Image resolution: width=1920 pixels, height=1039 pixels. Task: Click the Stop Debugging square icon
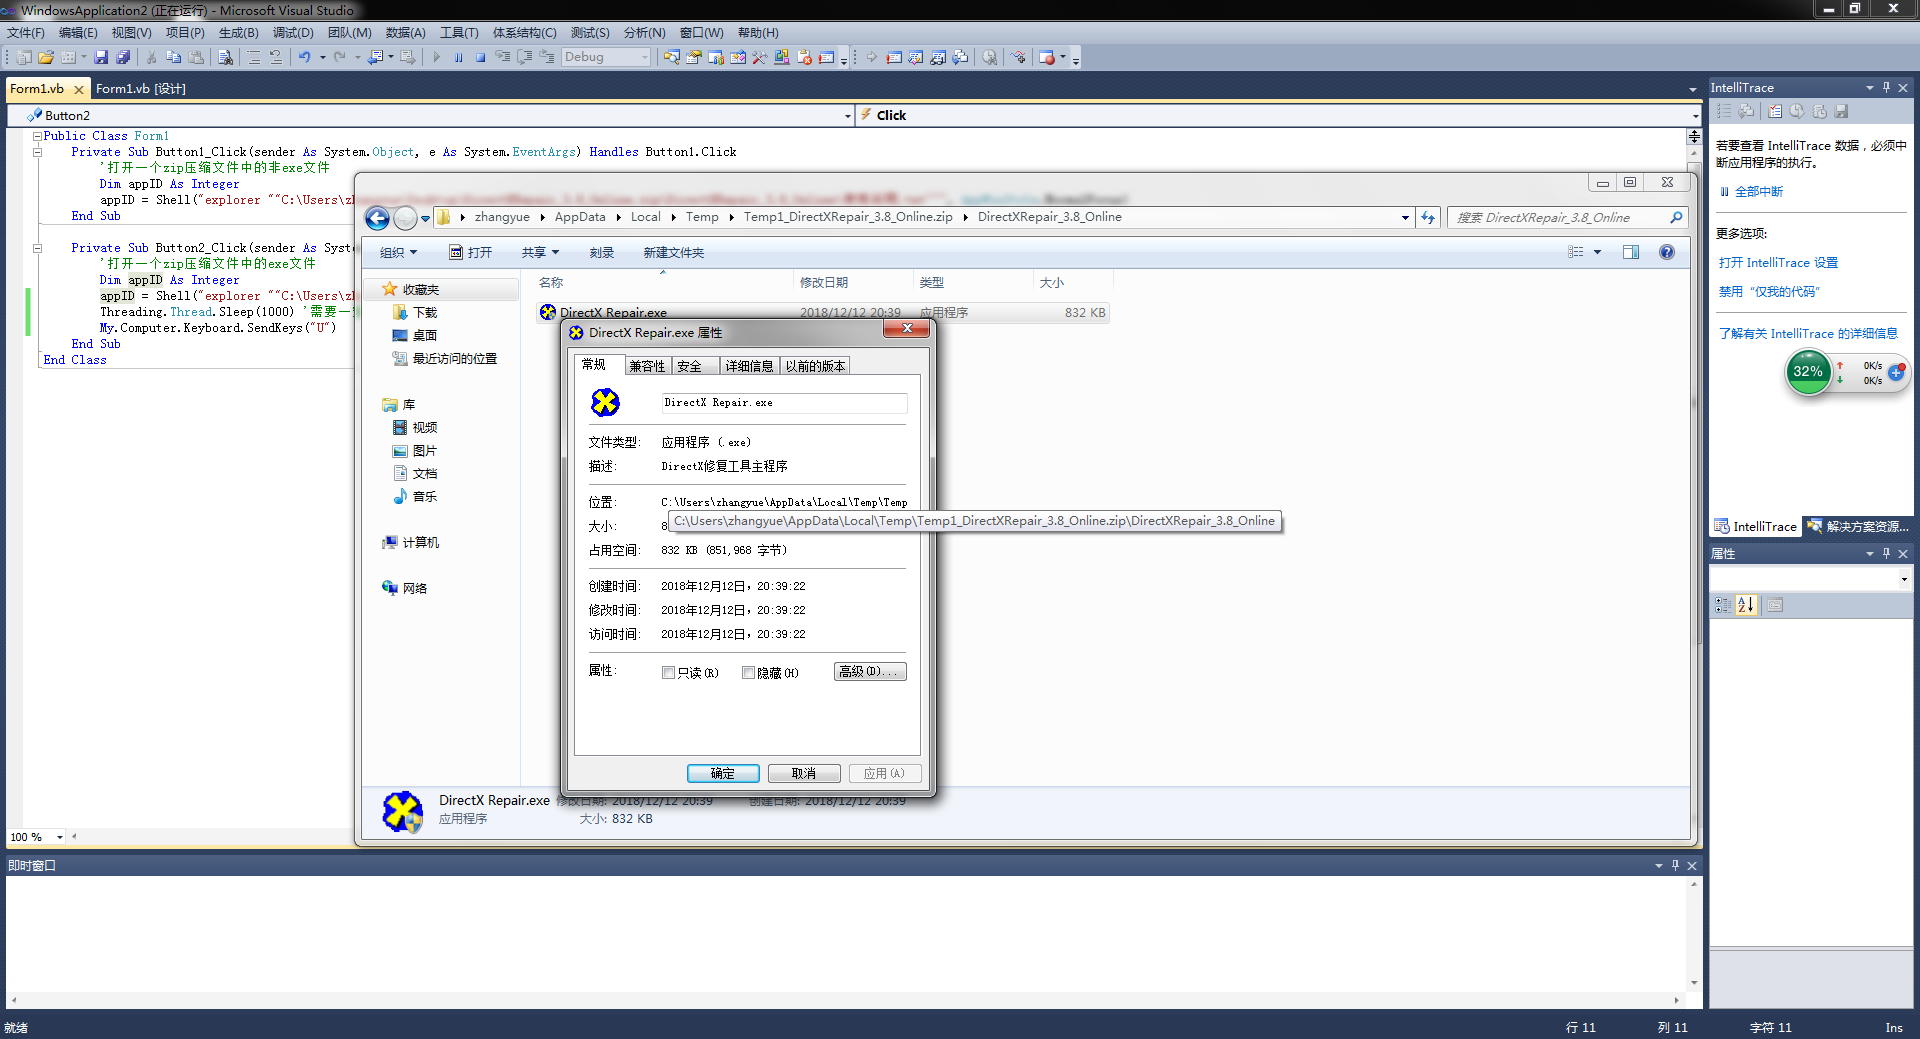click(x=480, y=58)
